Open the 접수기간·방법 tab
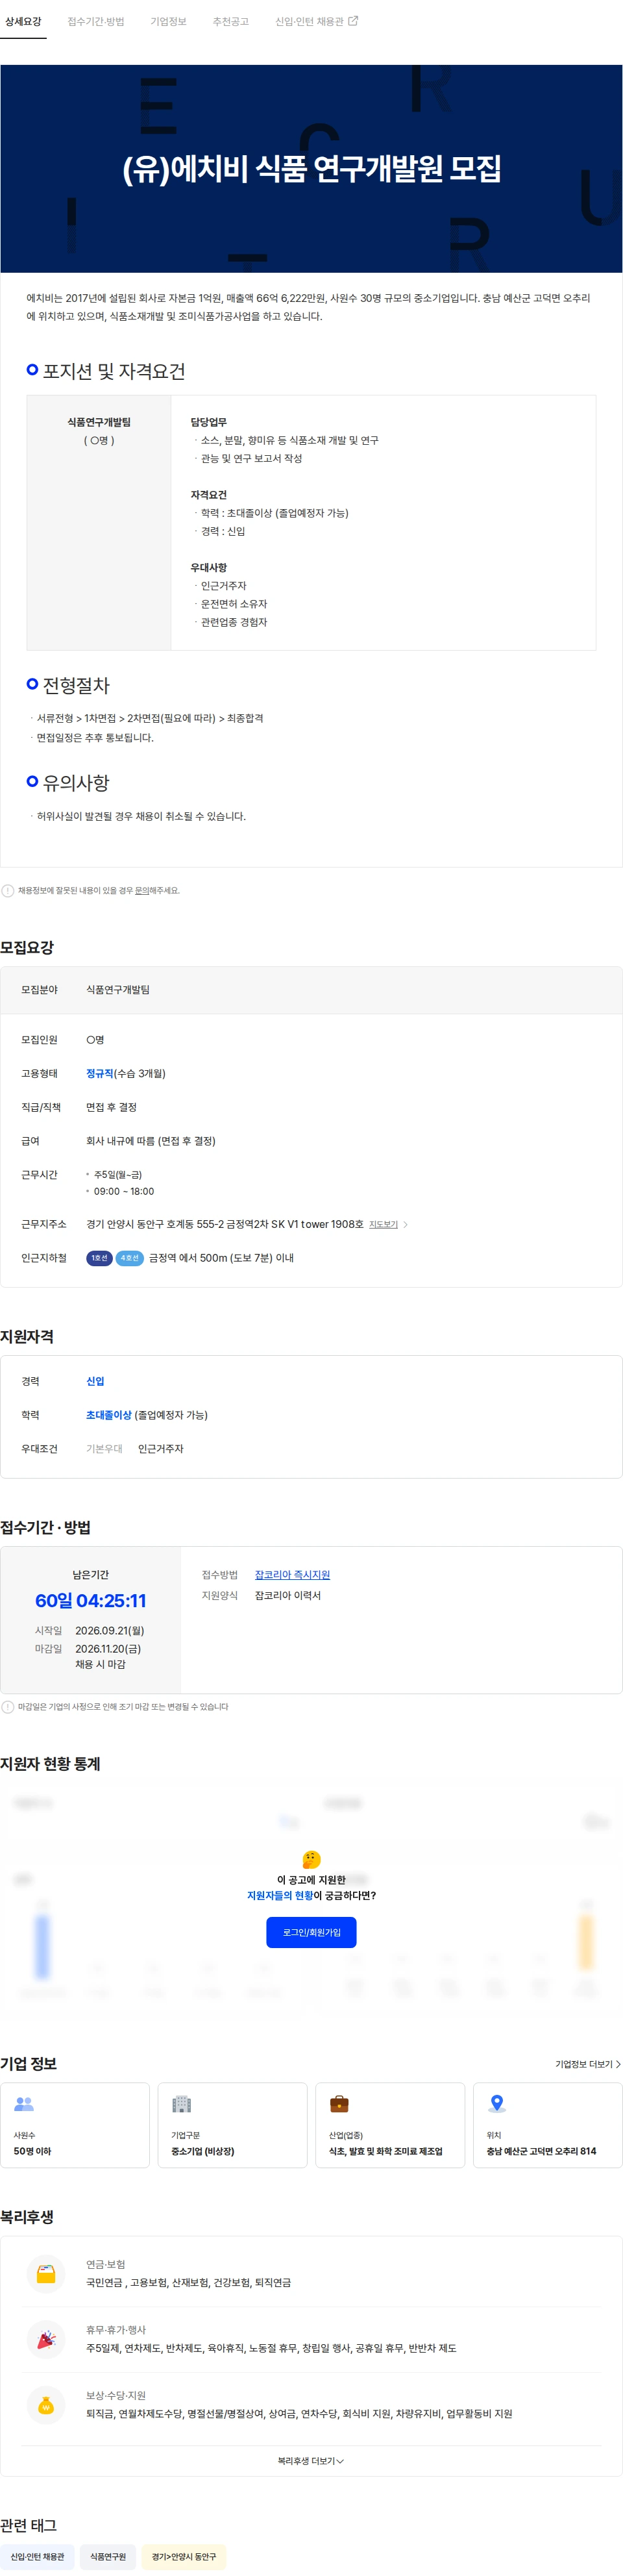 (96, 21)
